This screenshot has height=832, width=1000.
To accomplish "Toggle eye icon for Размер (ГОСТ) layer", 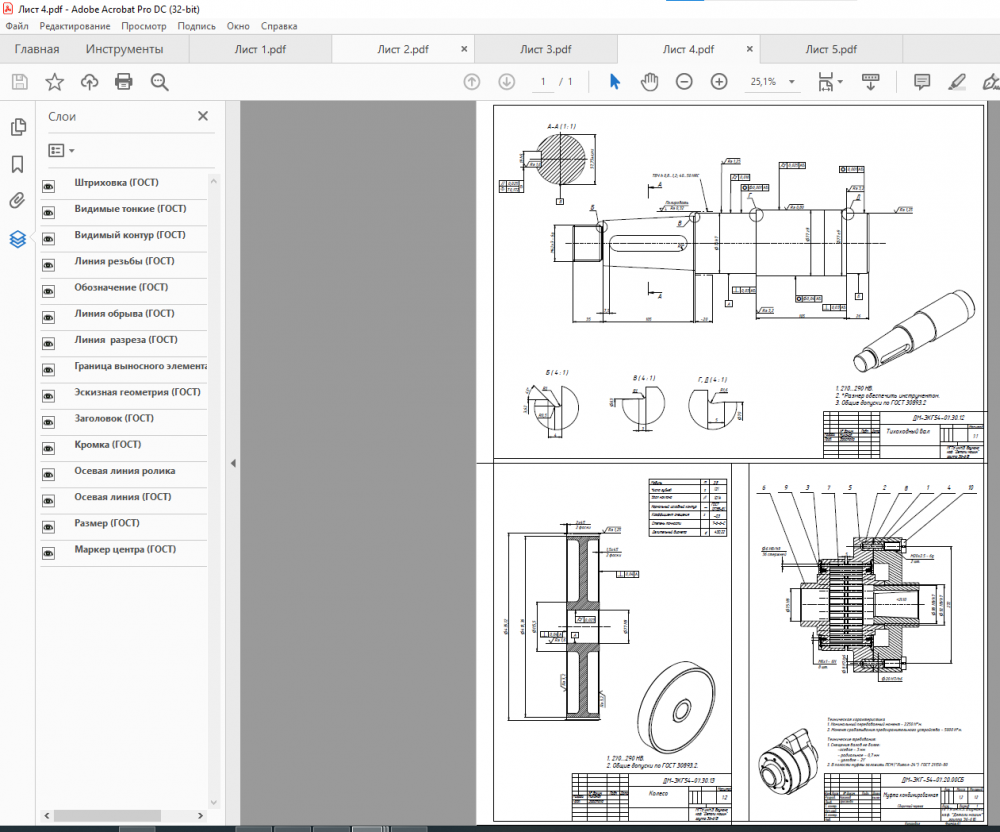I will (x=48, y=526).
